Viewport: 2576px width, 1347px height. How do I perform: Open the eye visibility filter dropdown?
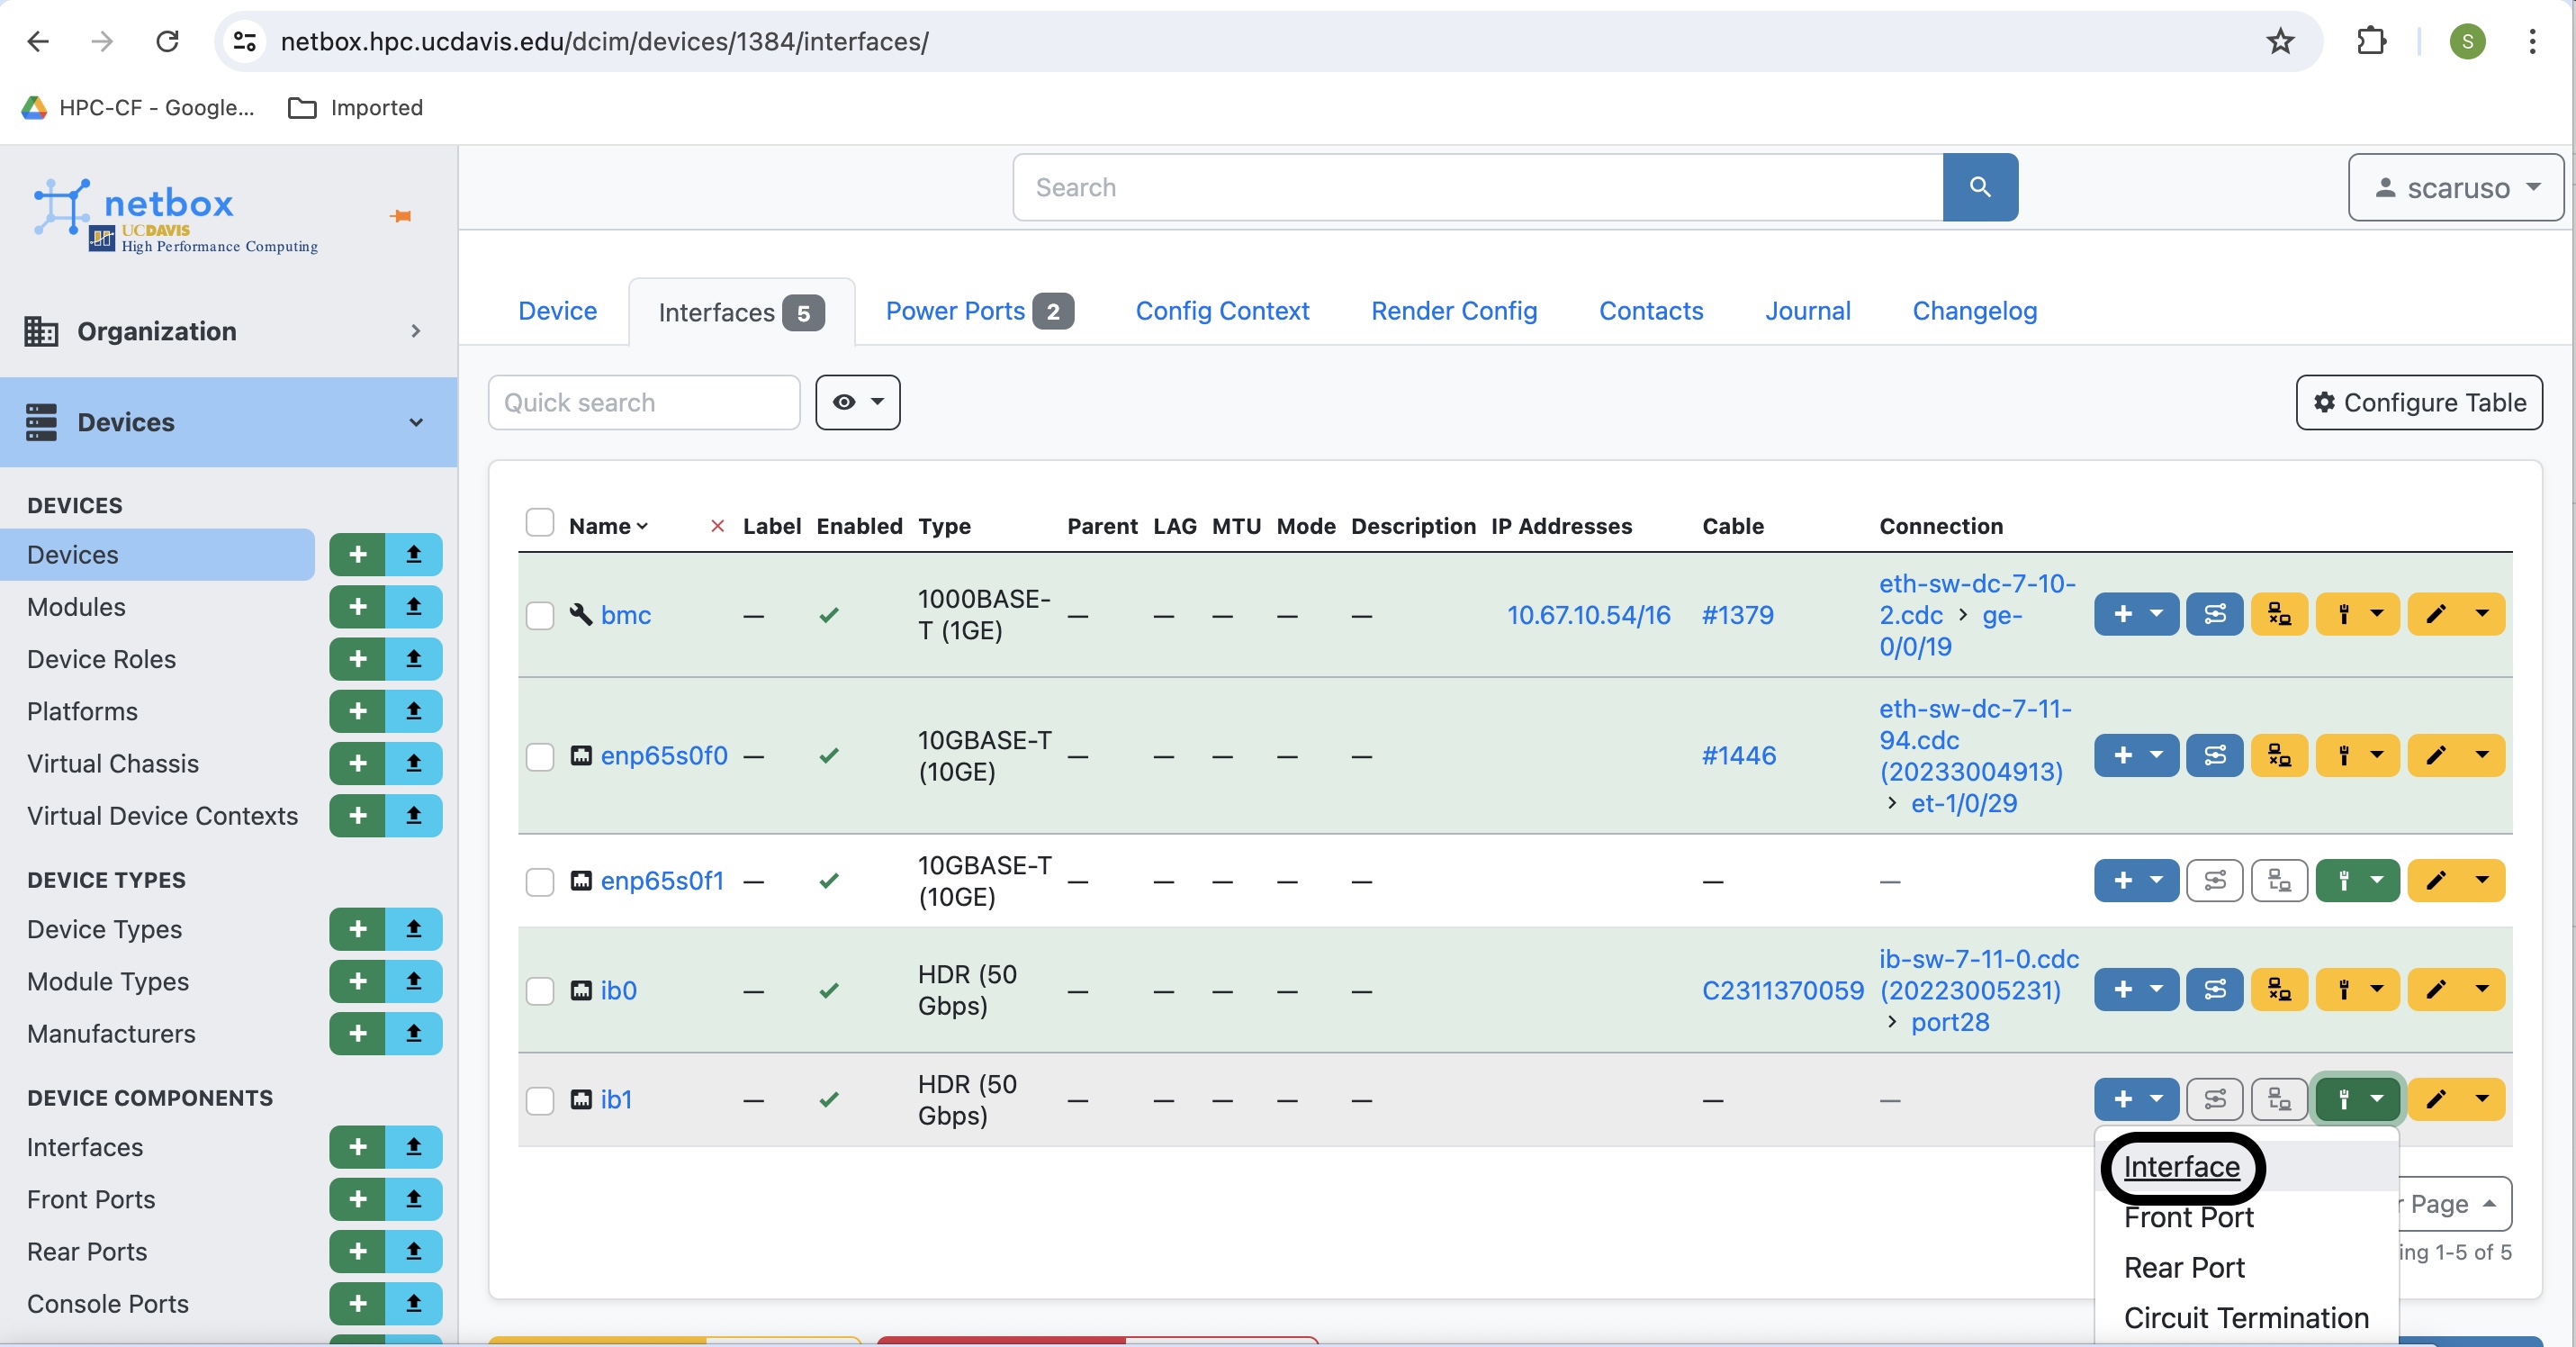point(857,402)
